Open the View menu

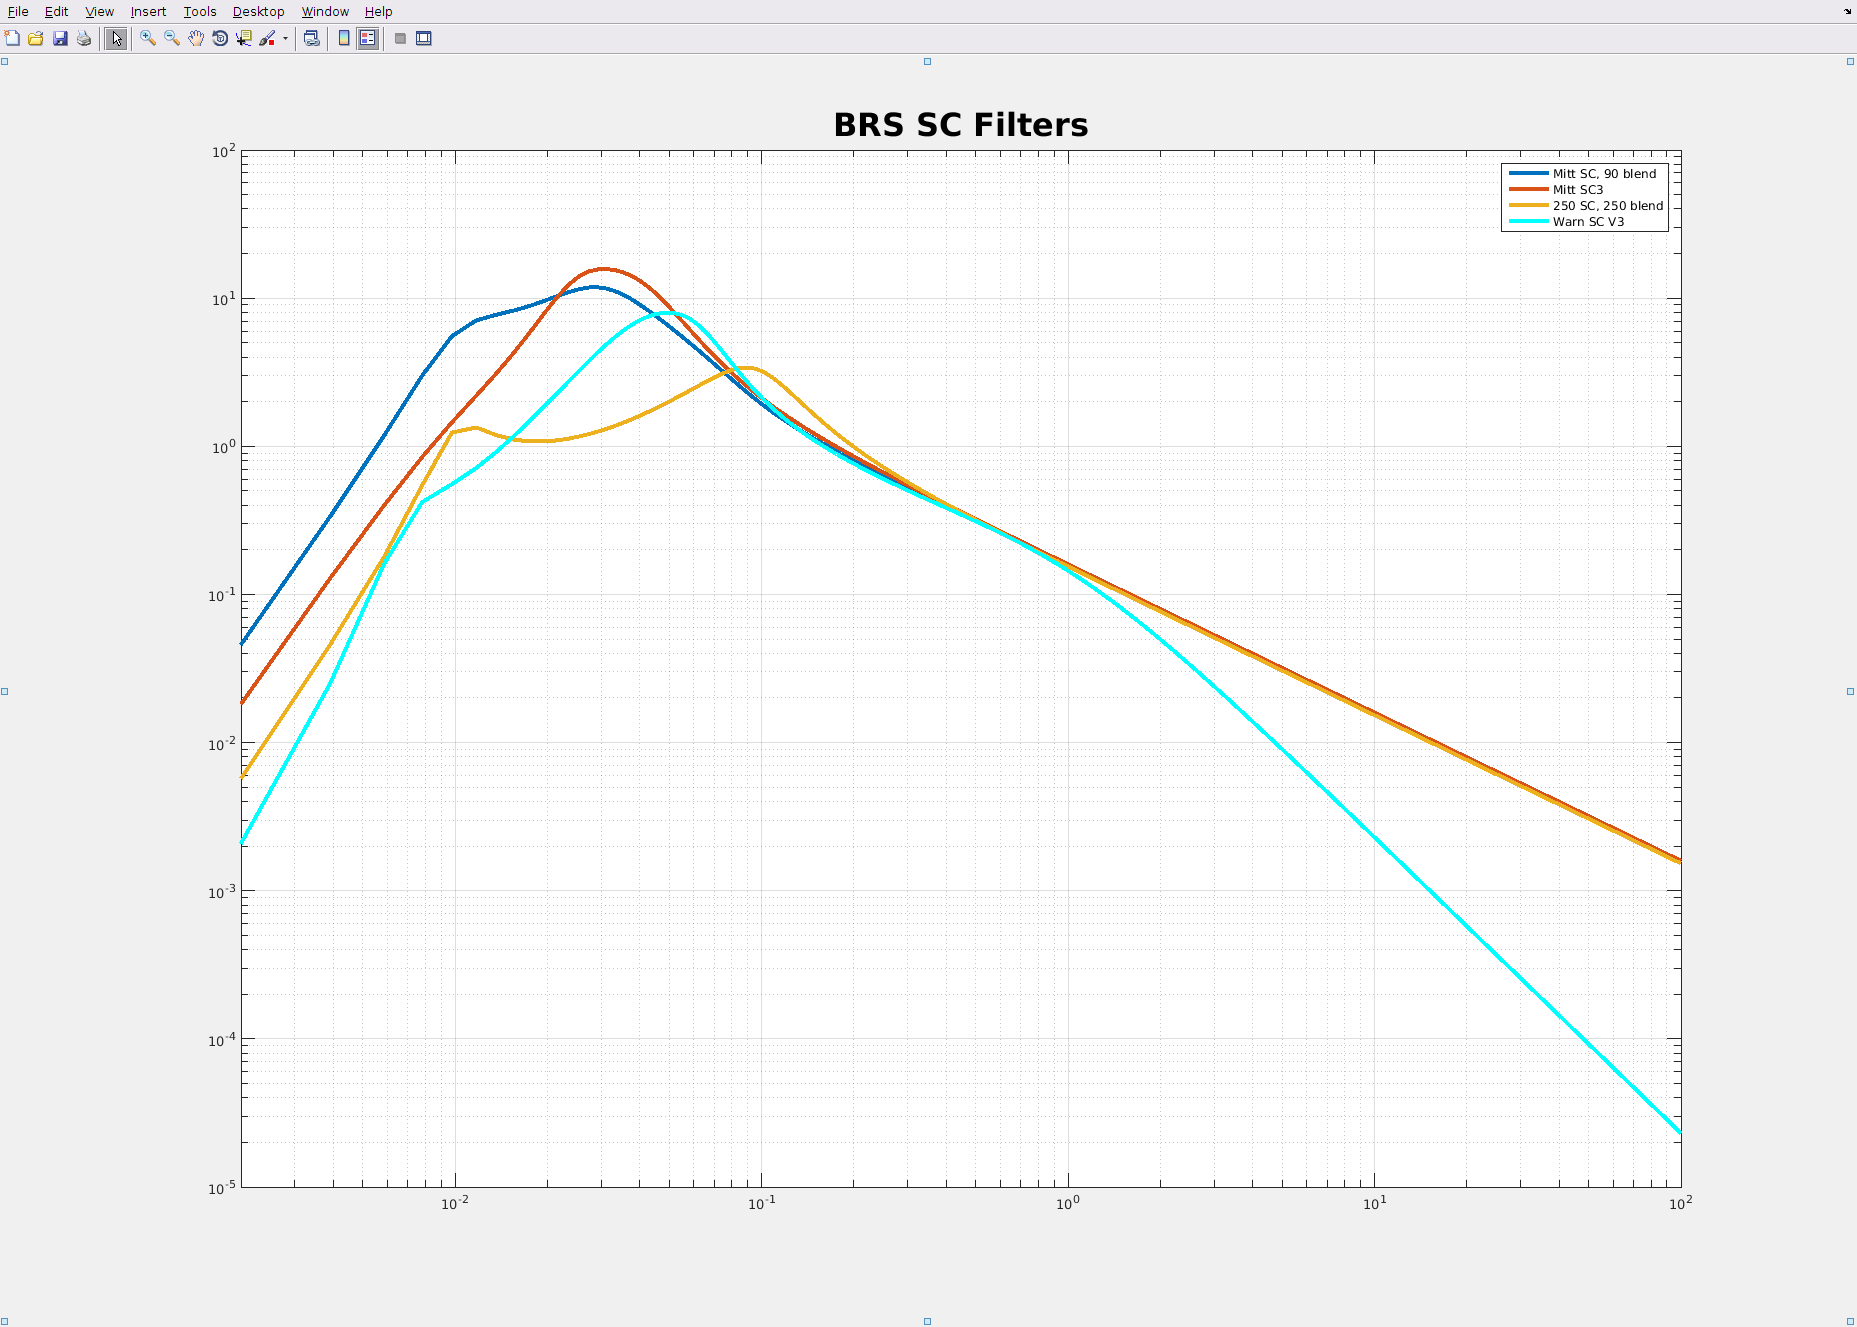click(x=99, y=11)
